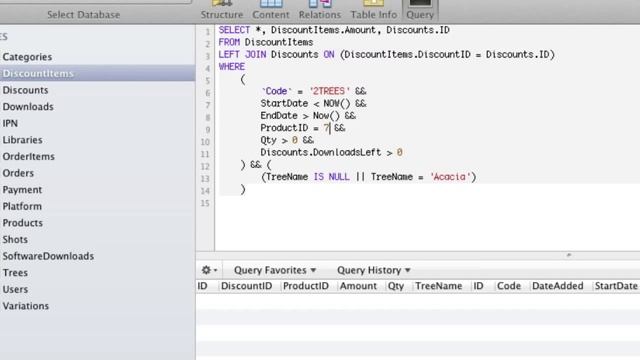Image resolution: width=640 pixels, height=360 pixels.
Task: Open the Query Favorites dropdown
Action: pyautogui.click(x=275, y=270)
